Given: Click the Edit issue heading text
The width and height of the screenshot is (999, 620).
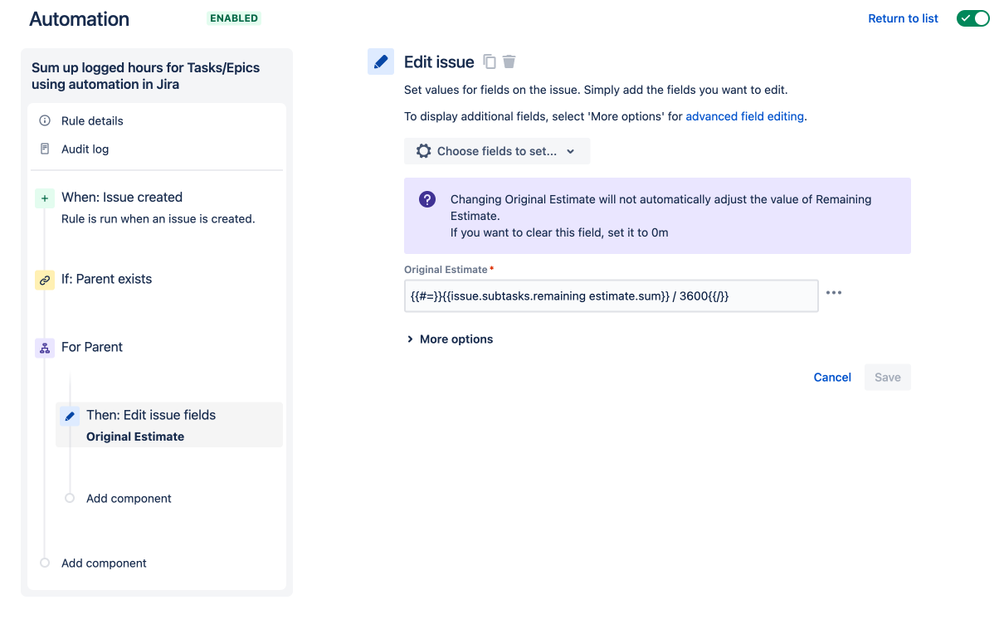Looking at the screenshot, I should 439,62.
